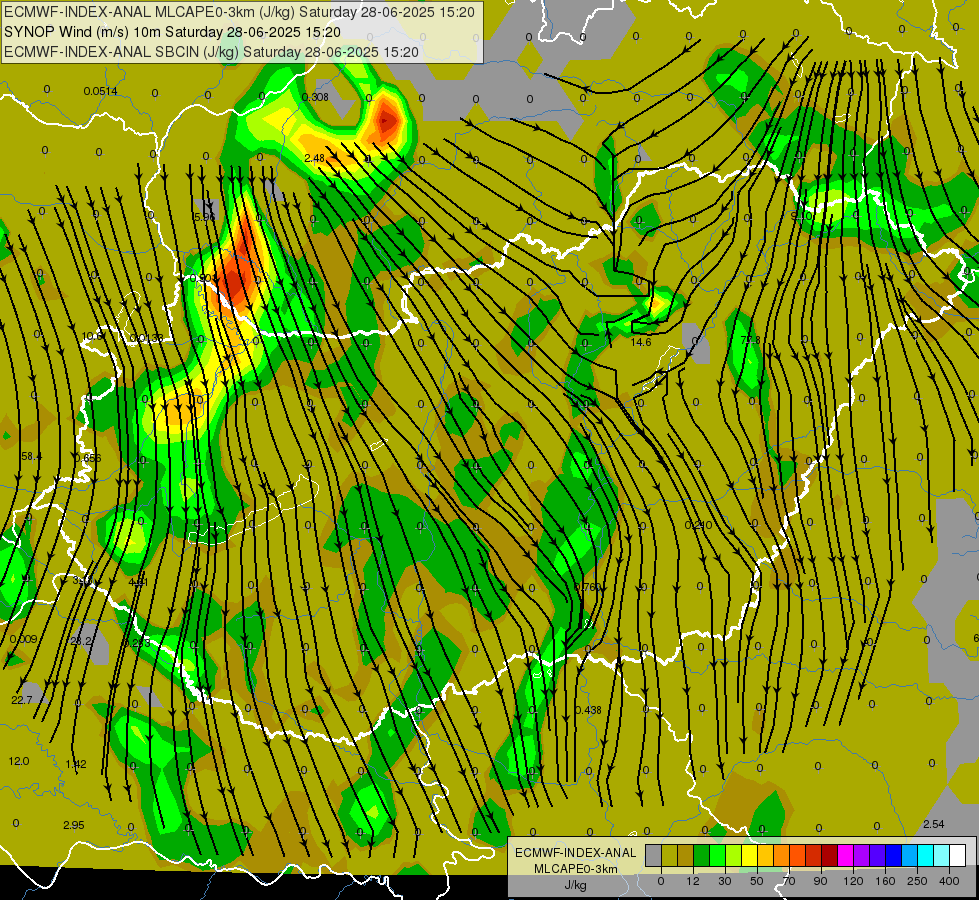Image resolution: width=979 pixels, height=900 pixels.
Task: Click the '0.308' value on the map
Action: pyautogui.click(x=315, y=97)
